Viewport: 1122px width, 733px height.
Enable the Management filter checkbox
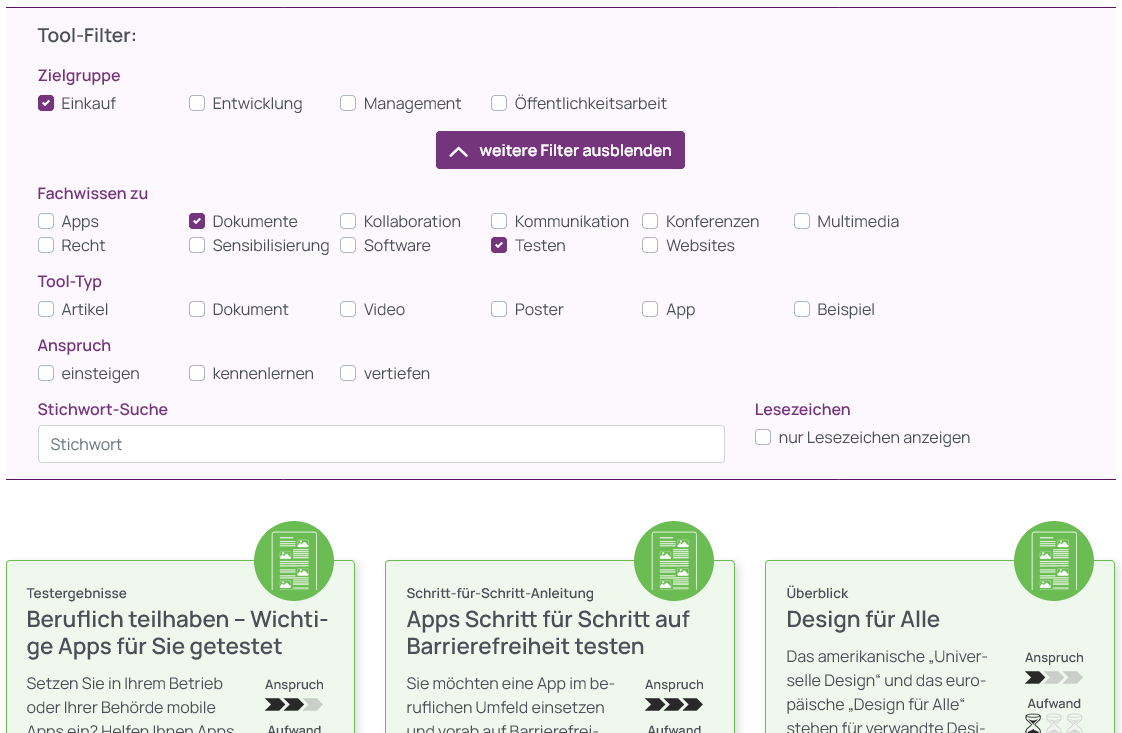pyautogui.click(x=348, y=103)
